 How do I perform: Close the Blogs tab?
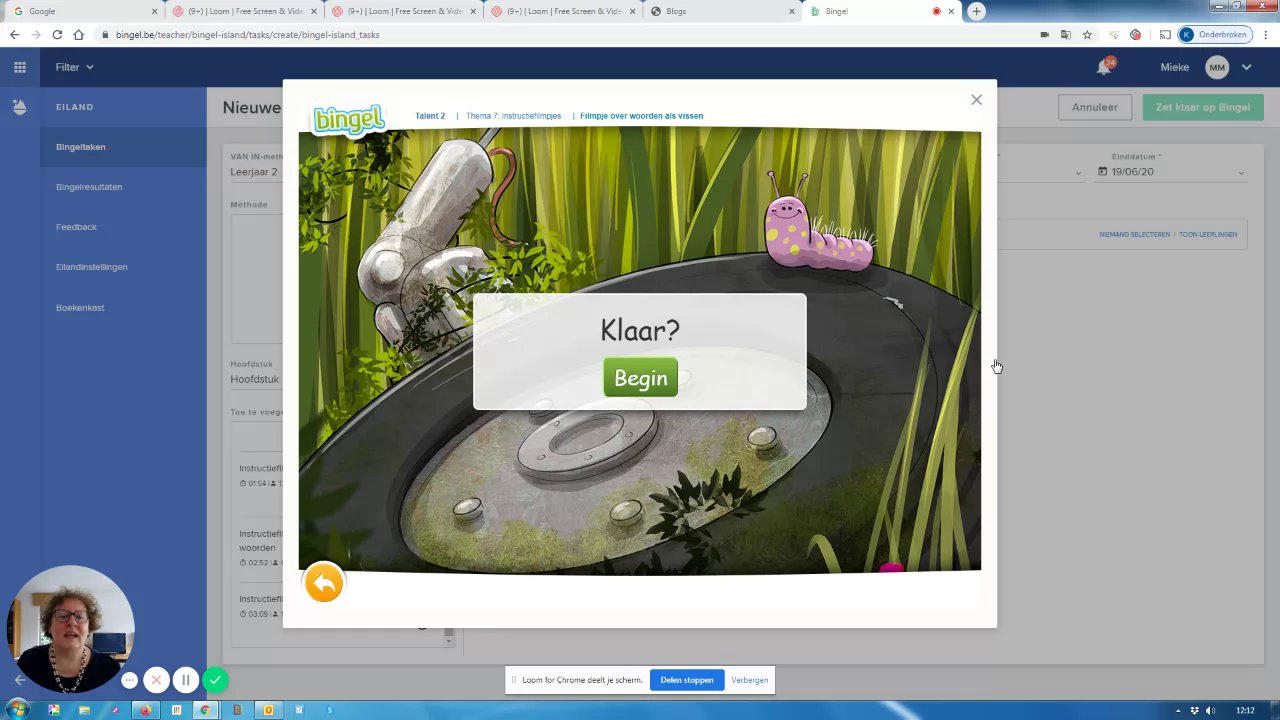pos(792,11)
